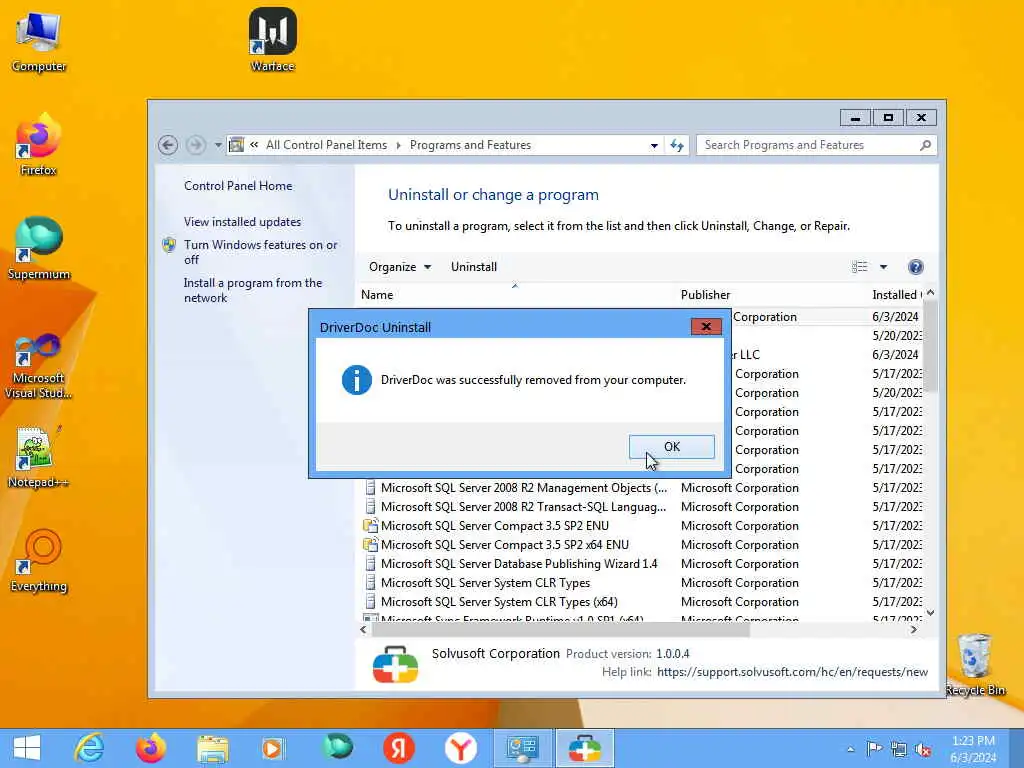Go back in Programs and Features
1024x768 pixels.
(x=168, y=145)
